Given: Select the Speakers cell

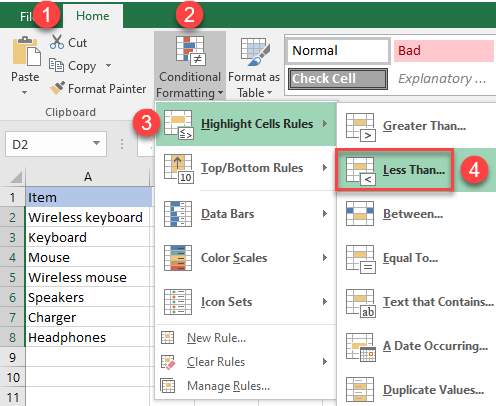Looking at the screenshot, I should (88, 297).
